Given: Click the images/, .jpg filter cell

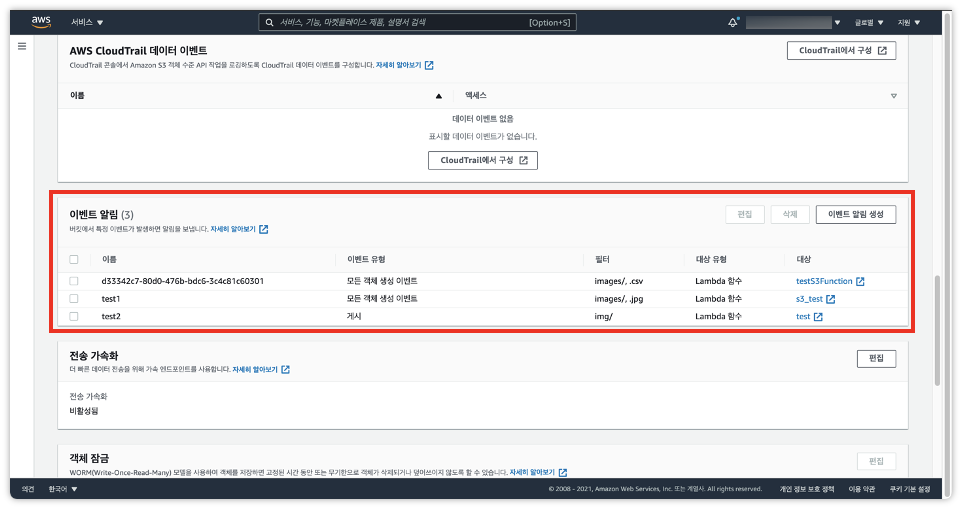Looking at the screenshot, I should point(618,299).
